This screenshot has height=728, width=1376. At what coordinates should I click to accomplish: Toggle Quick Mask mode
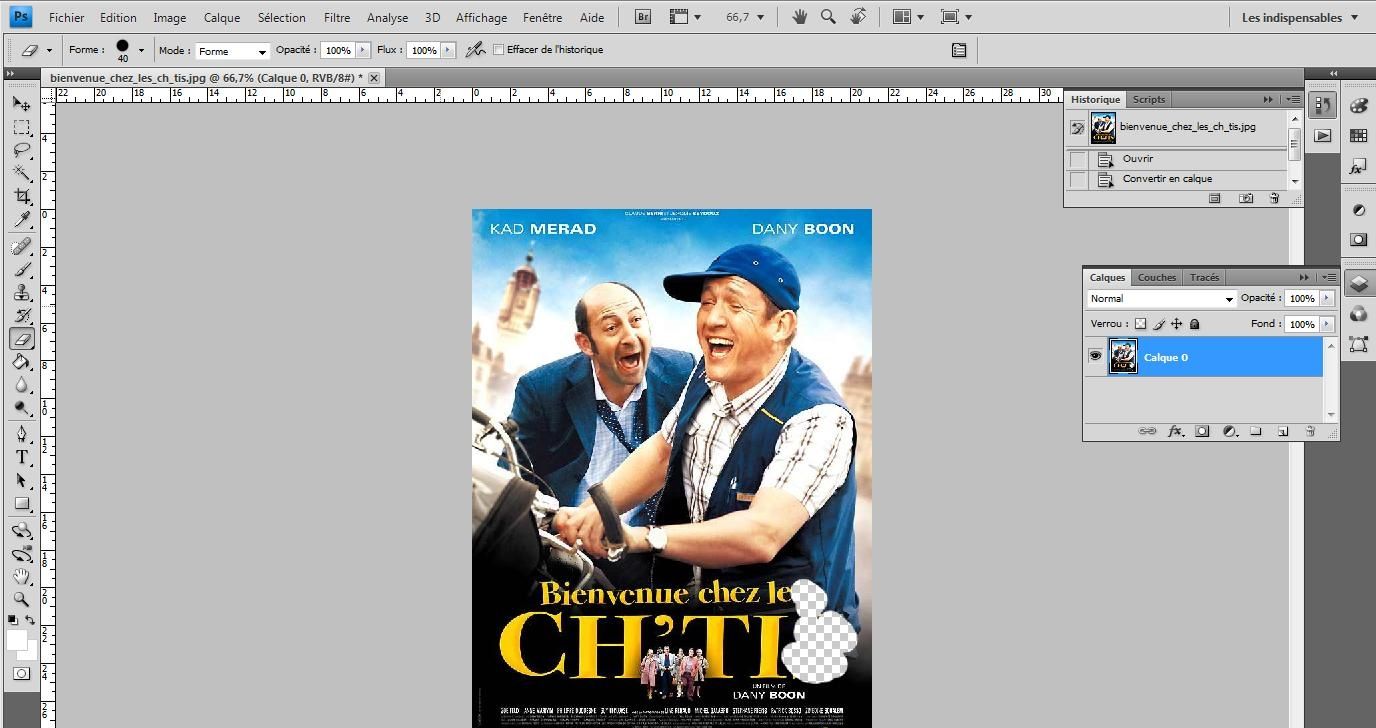21,674
